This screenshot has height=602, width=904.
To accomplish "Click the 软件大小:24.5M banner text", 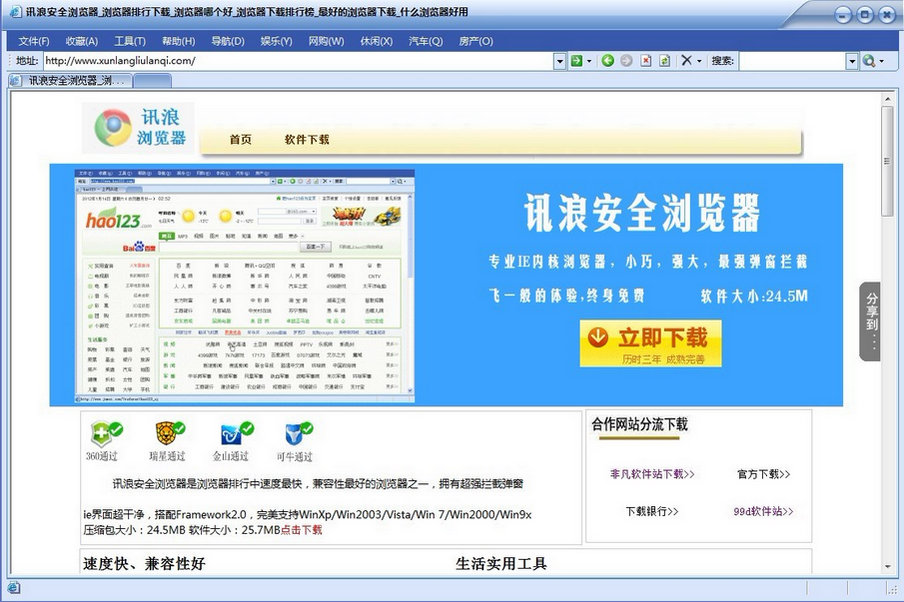I will [x=754, y=296].
